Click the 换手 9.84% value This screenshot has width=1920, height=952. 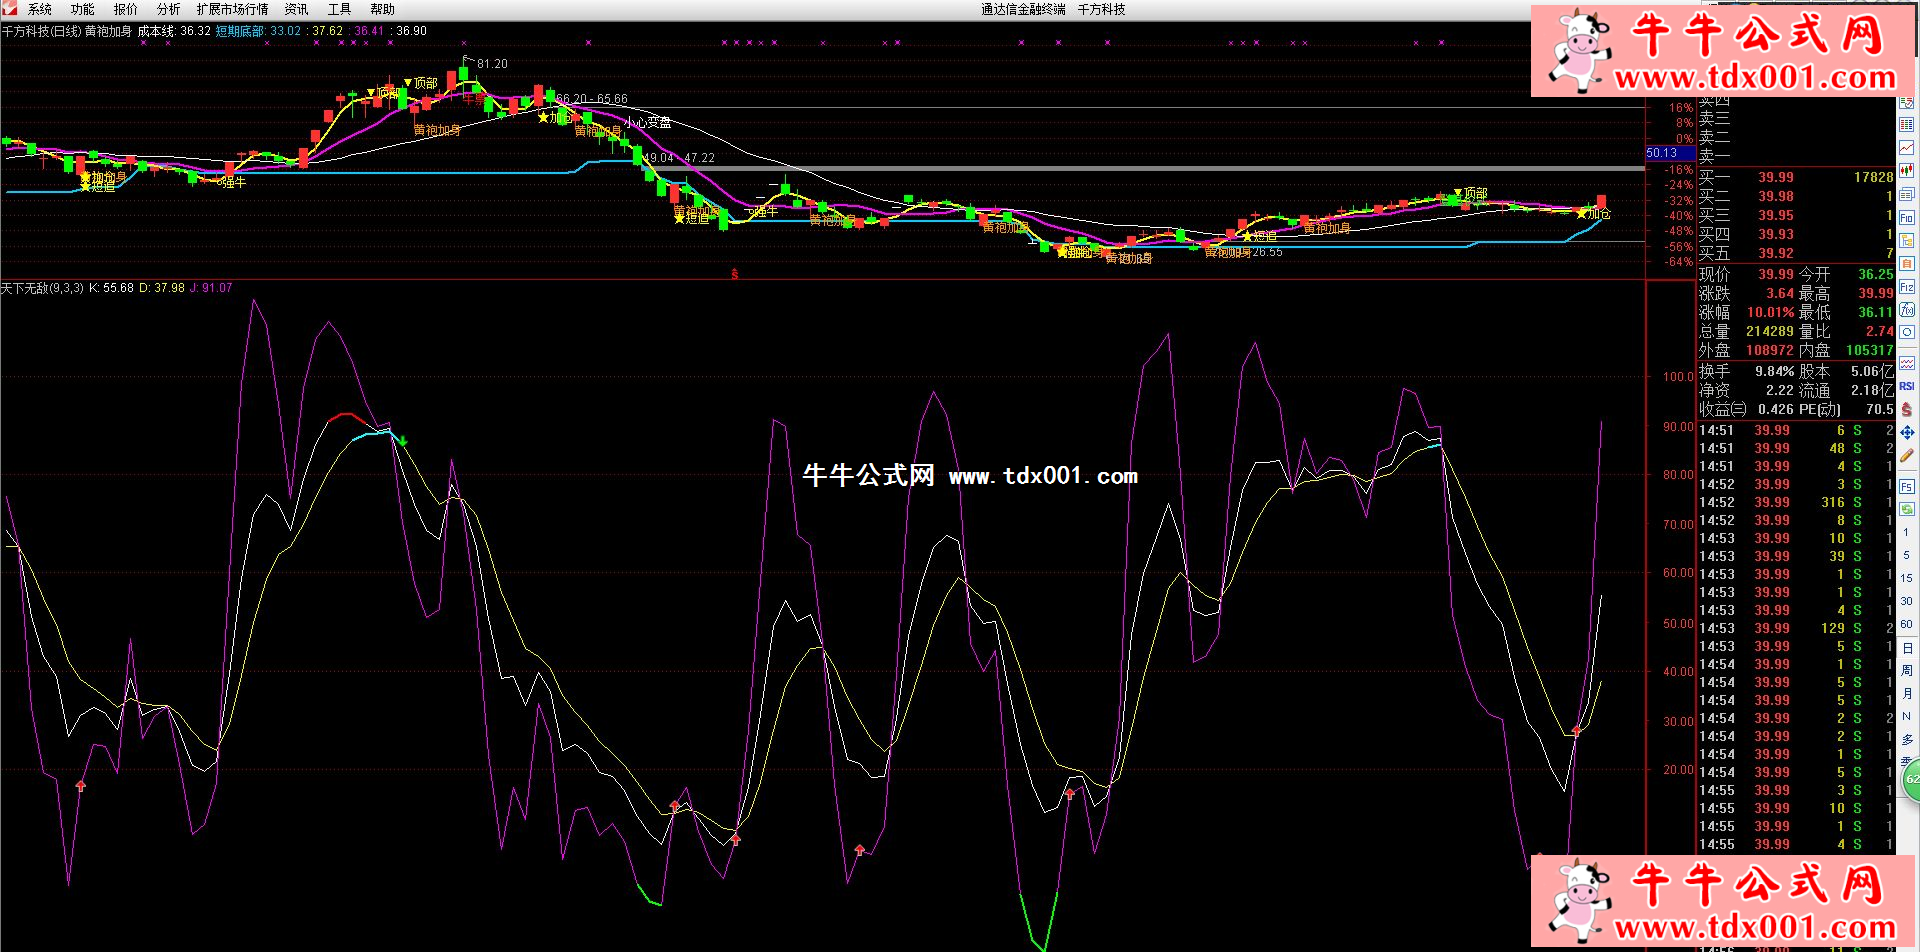pyautogui.click(x=1775, y=371)
